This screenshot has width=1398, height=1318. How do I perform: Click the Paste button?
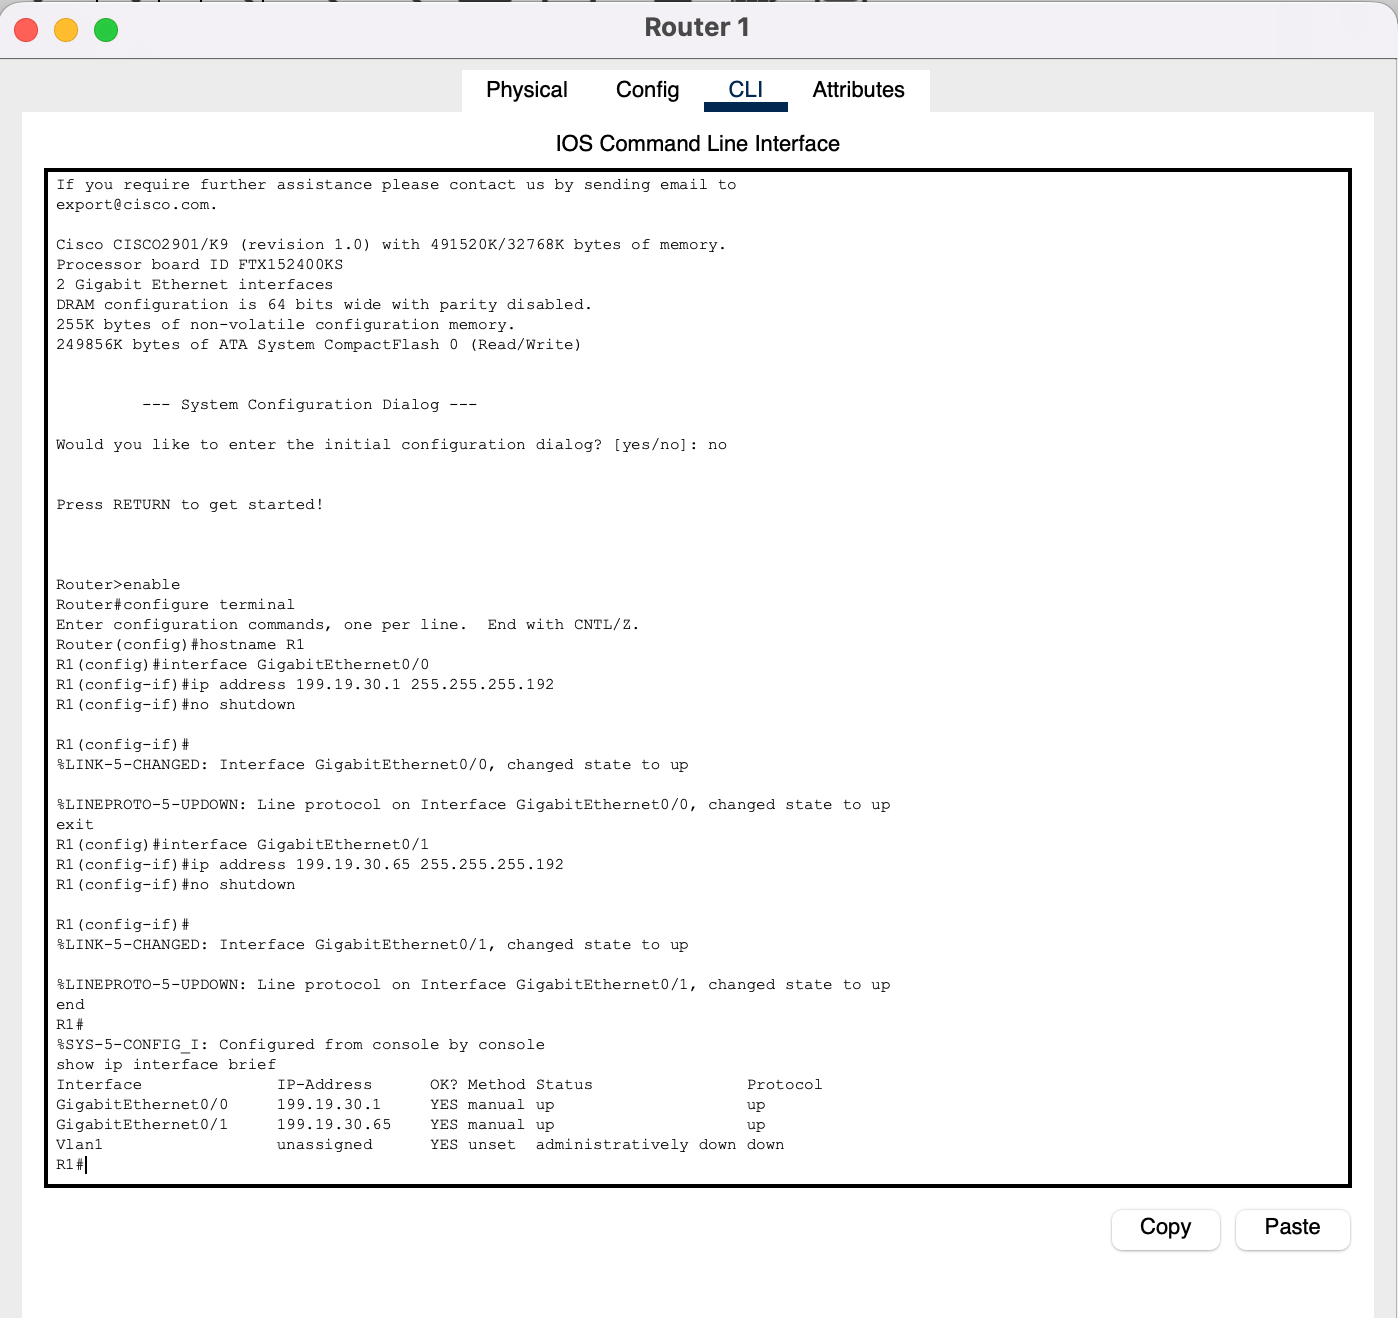pos(1292,1228)
